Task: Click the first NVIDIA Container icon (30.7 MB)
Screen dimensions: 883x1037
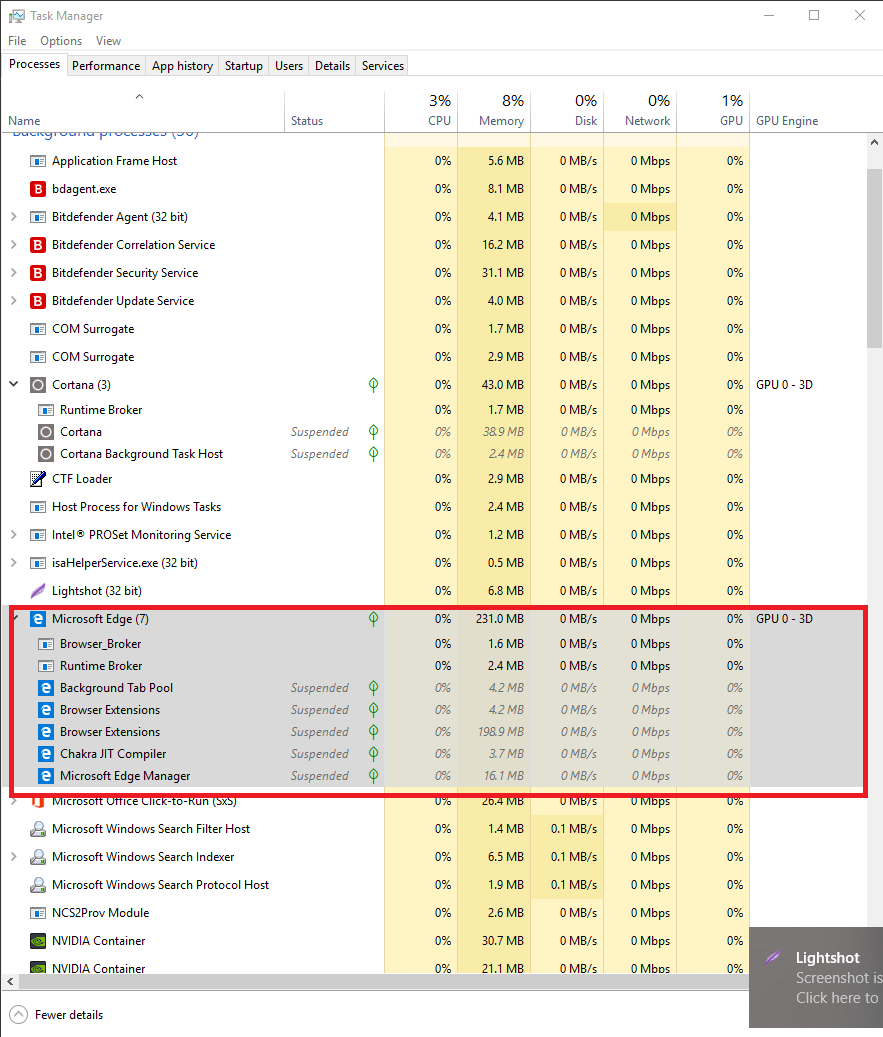Action: (38, 941)
